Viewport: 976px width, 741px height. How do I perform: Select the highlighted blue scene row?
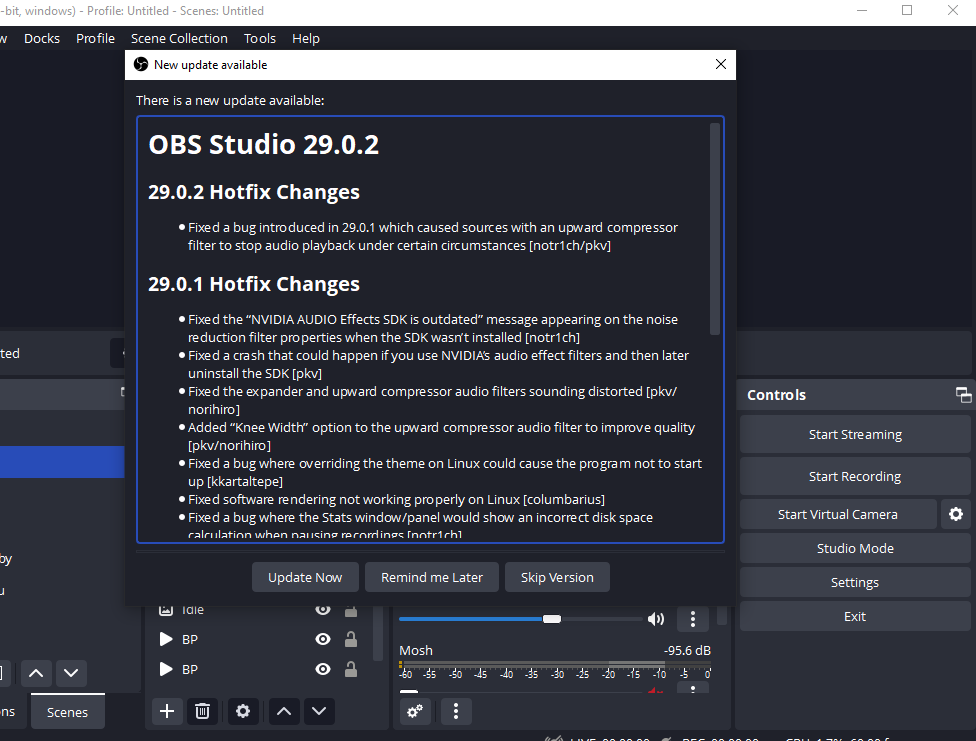tap(62, 462)
